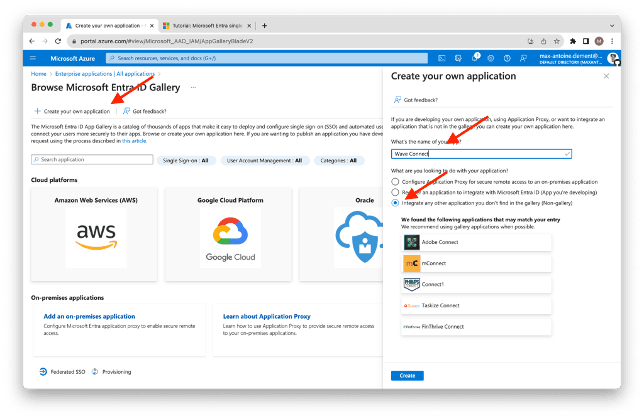The image size is (644, 420).
Task: Select the Oracle cloud platform card
Action: pyautogui.click(x=341, y=234)
